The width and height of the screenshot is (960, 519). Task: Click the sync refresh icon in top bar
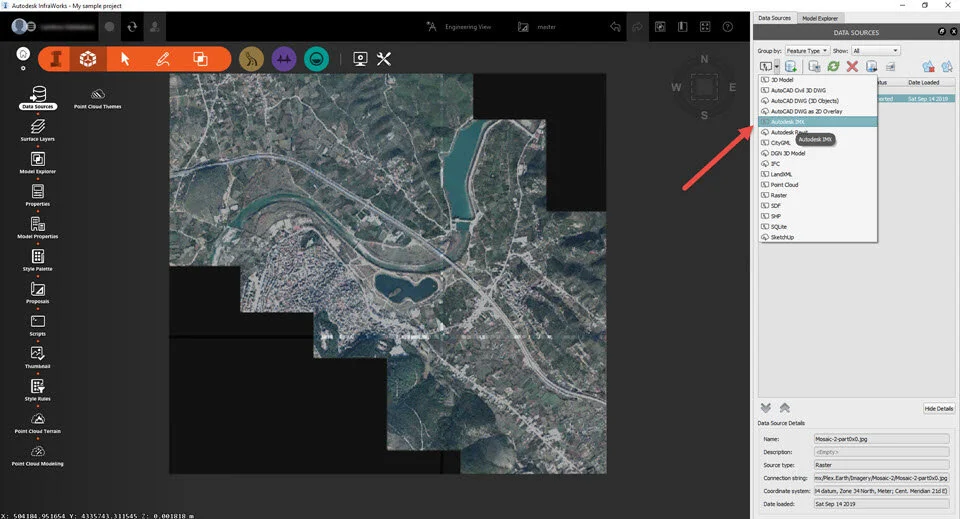(132, 27)
